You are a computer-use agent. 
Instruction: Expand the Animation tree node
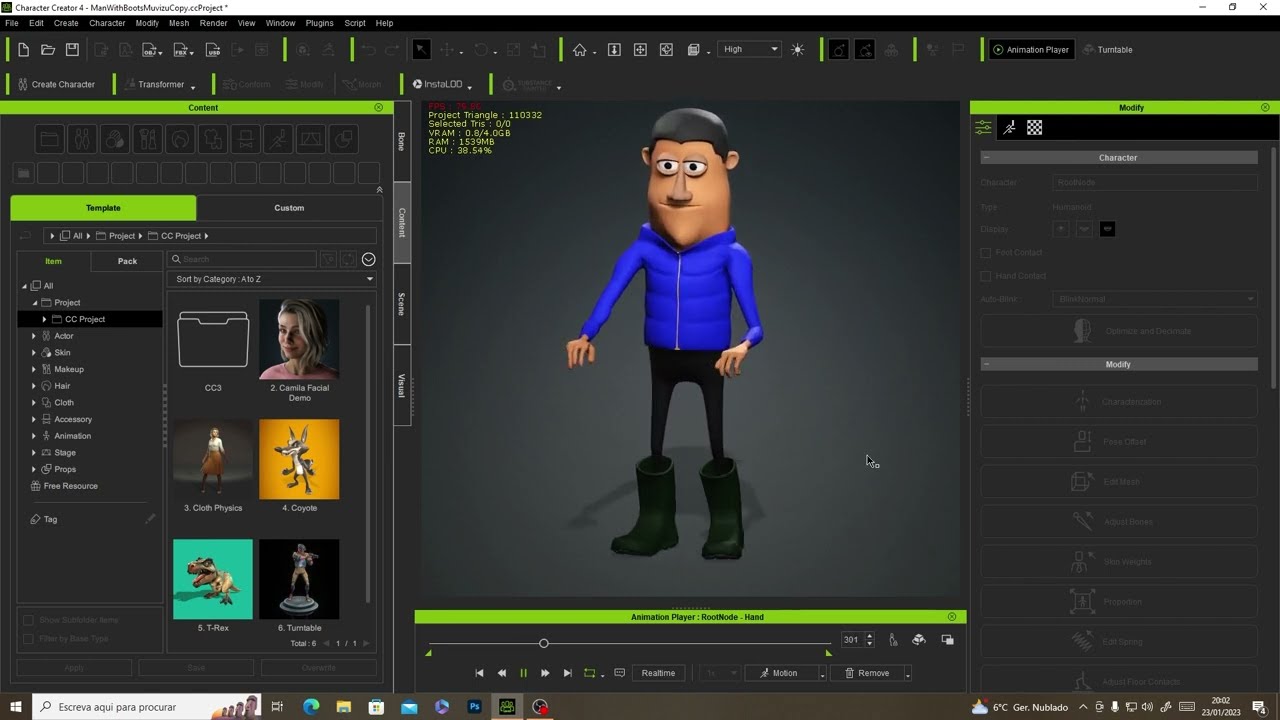pyautogui.click(x=34, y=436)
